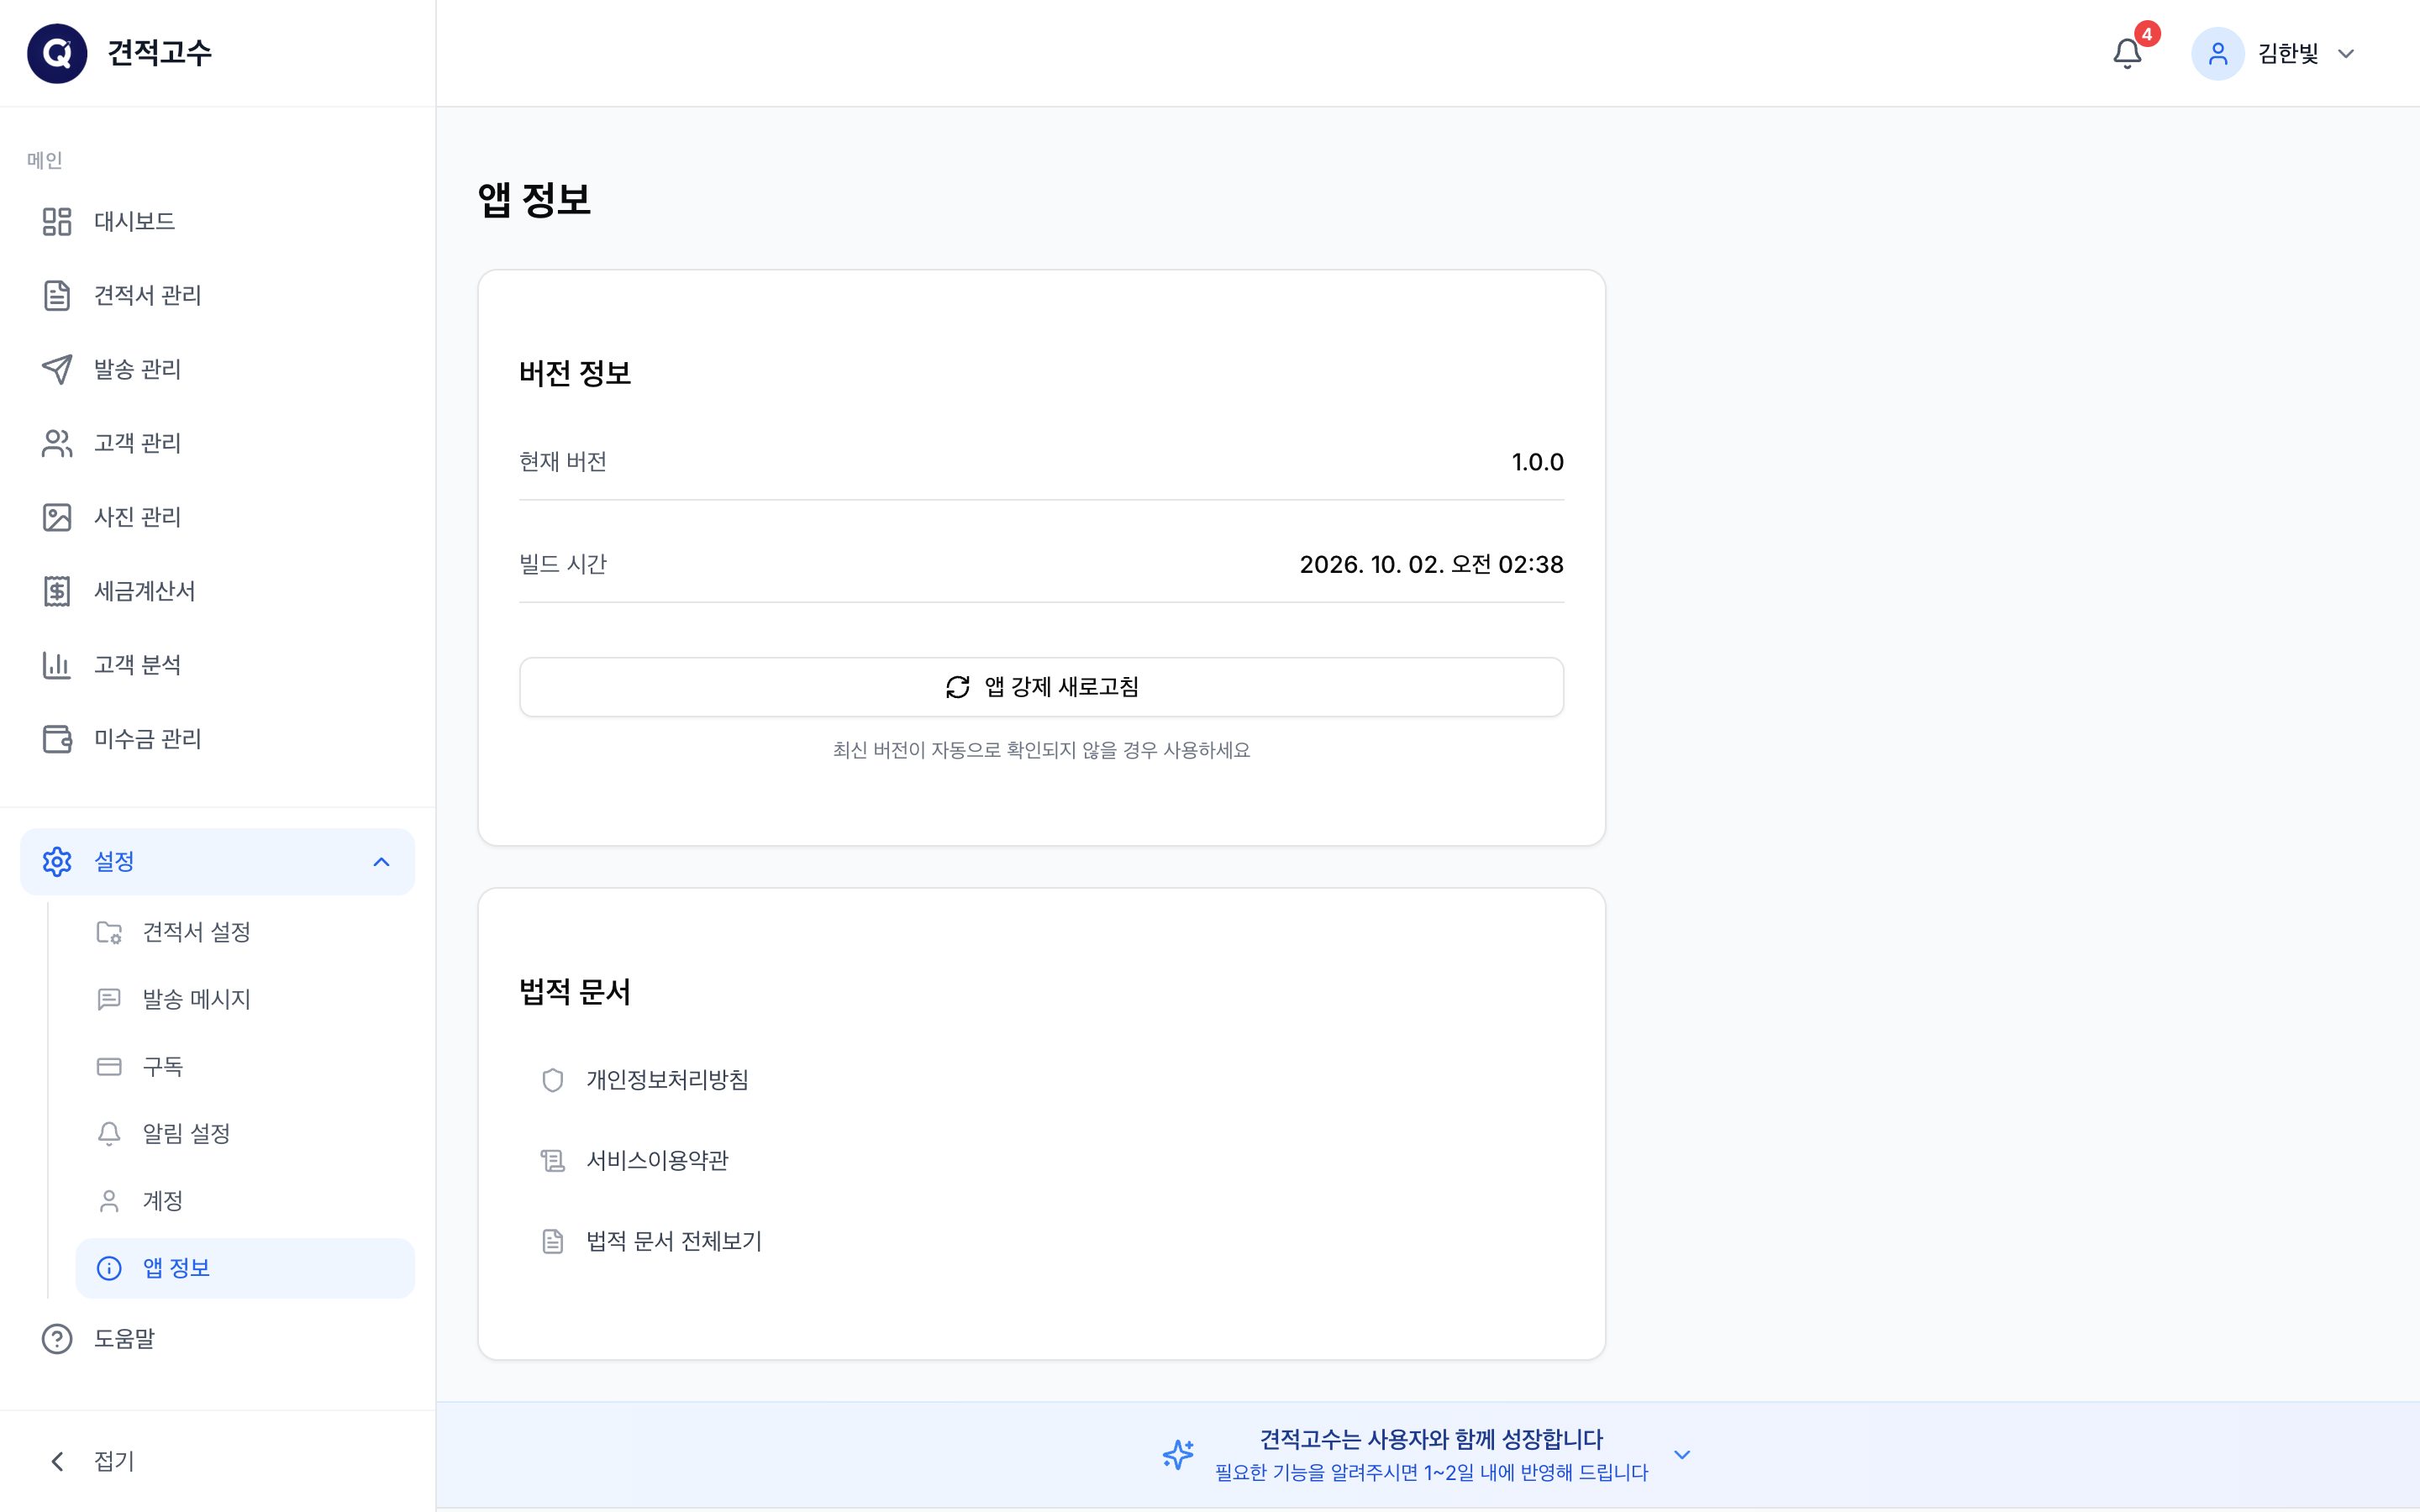Open the 서비스이용약관 link
The image size is (2420, 1512).
(x=657, y=1160)
